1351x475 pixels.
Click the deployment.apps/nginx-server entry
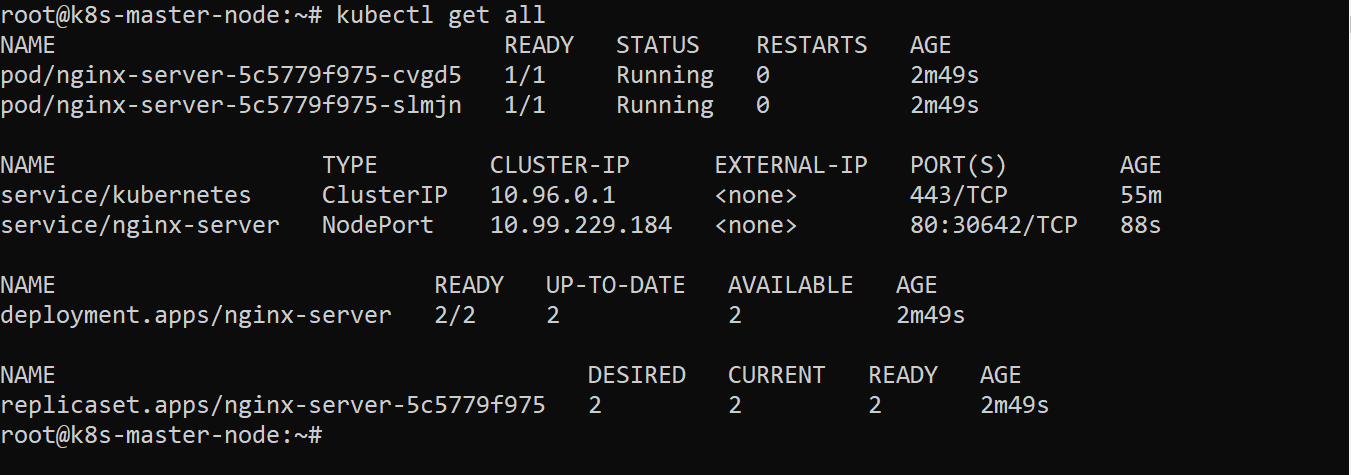tap(196, 315)
